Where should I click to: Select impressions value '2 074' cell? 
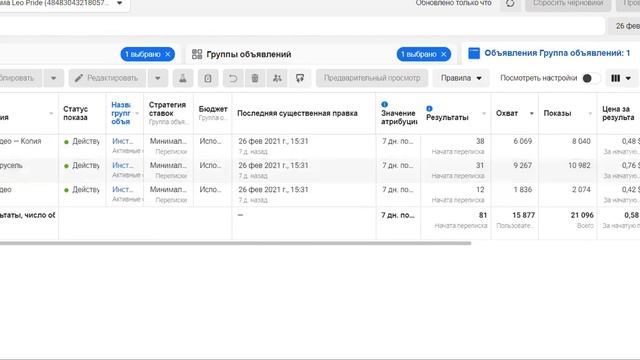(x=581, y=189)
